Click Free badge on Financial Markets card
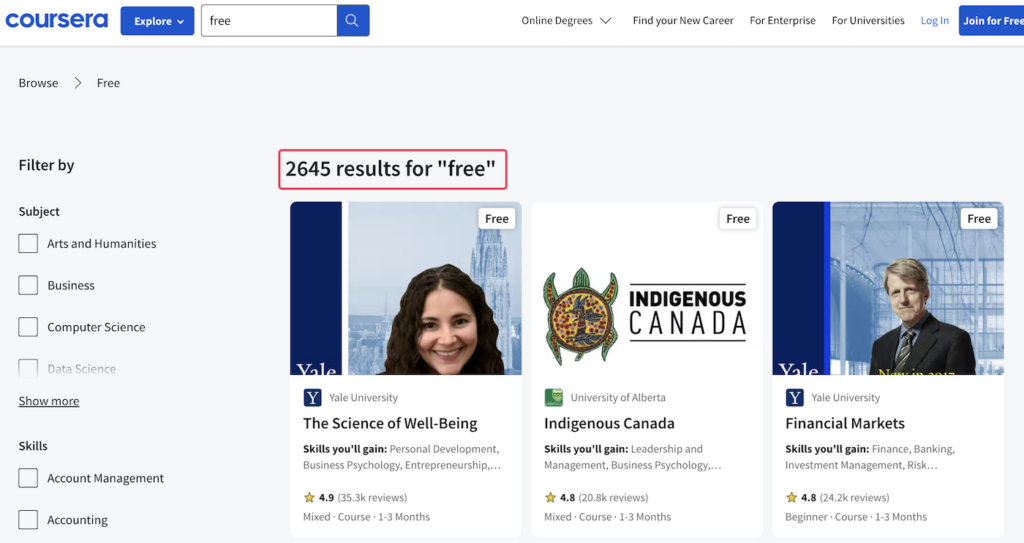 (x=979, y=219)
